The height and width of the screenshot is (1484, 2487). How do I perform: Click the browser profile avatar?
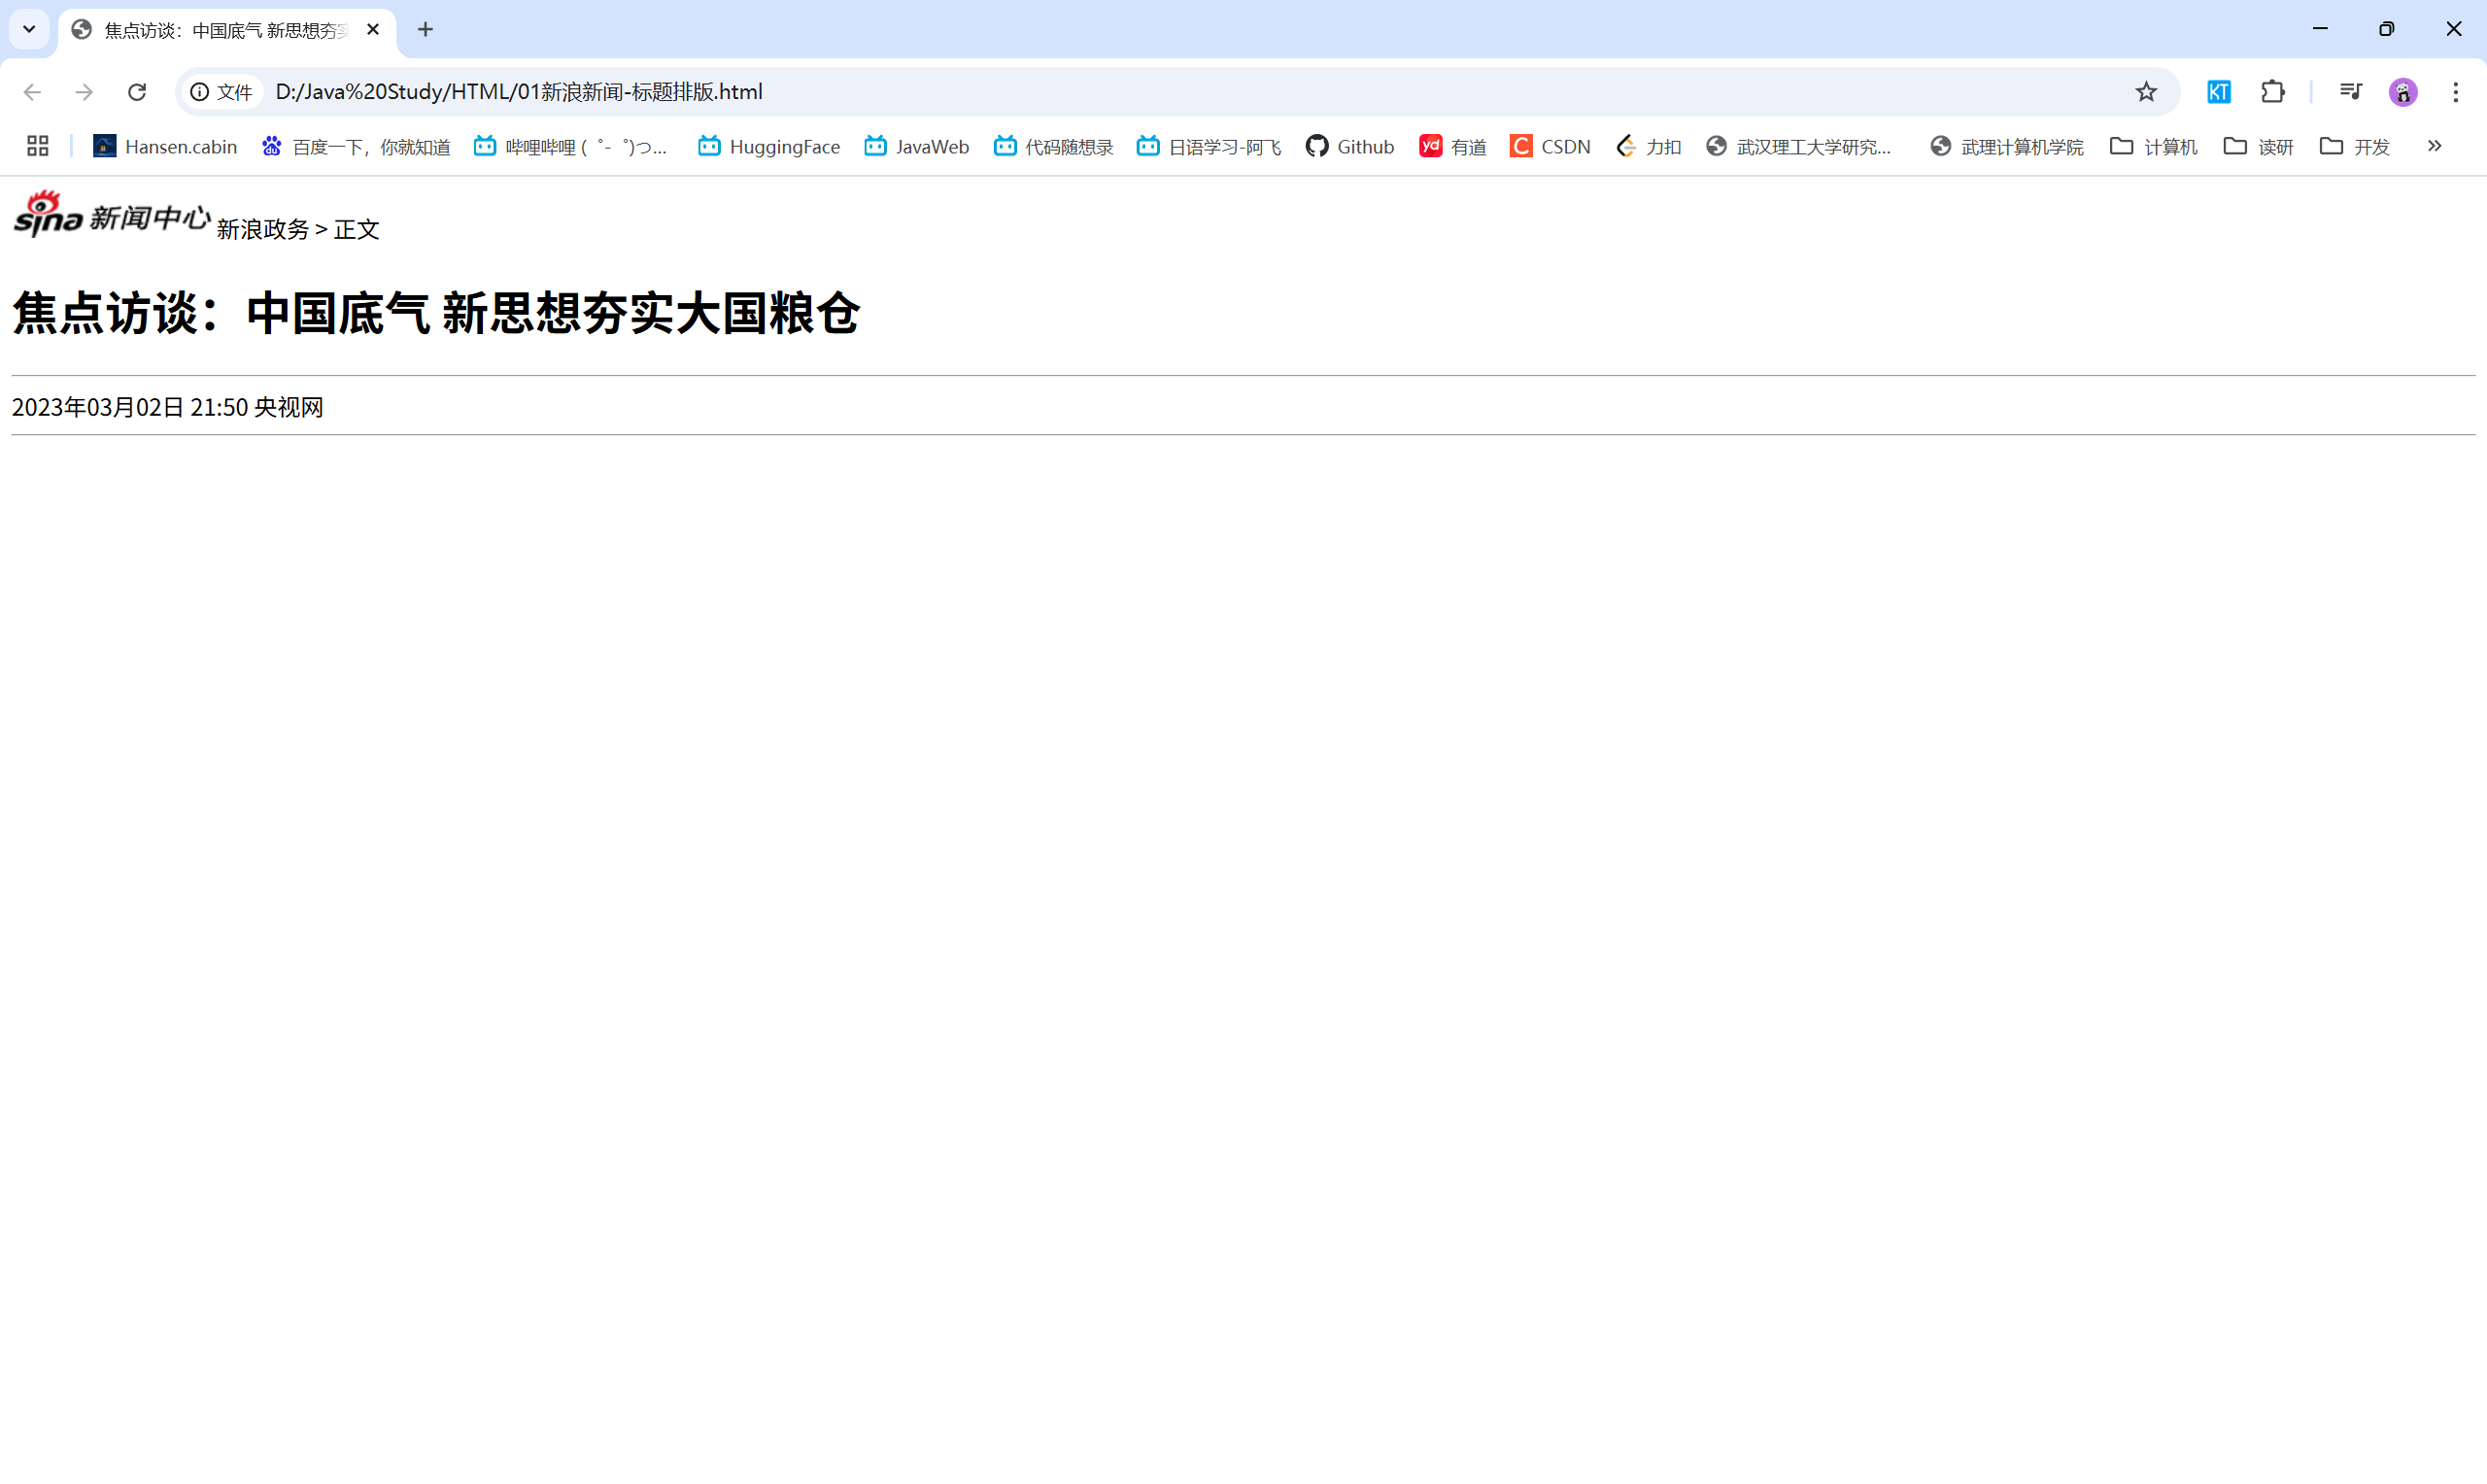(2403, 91)
